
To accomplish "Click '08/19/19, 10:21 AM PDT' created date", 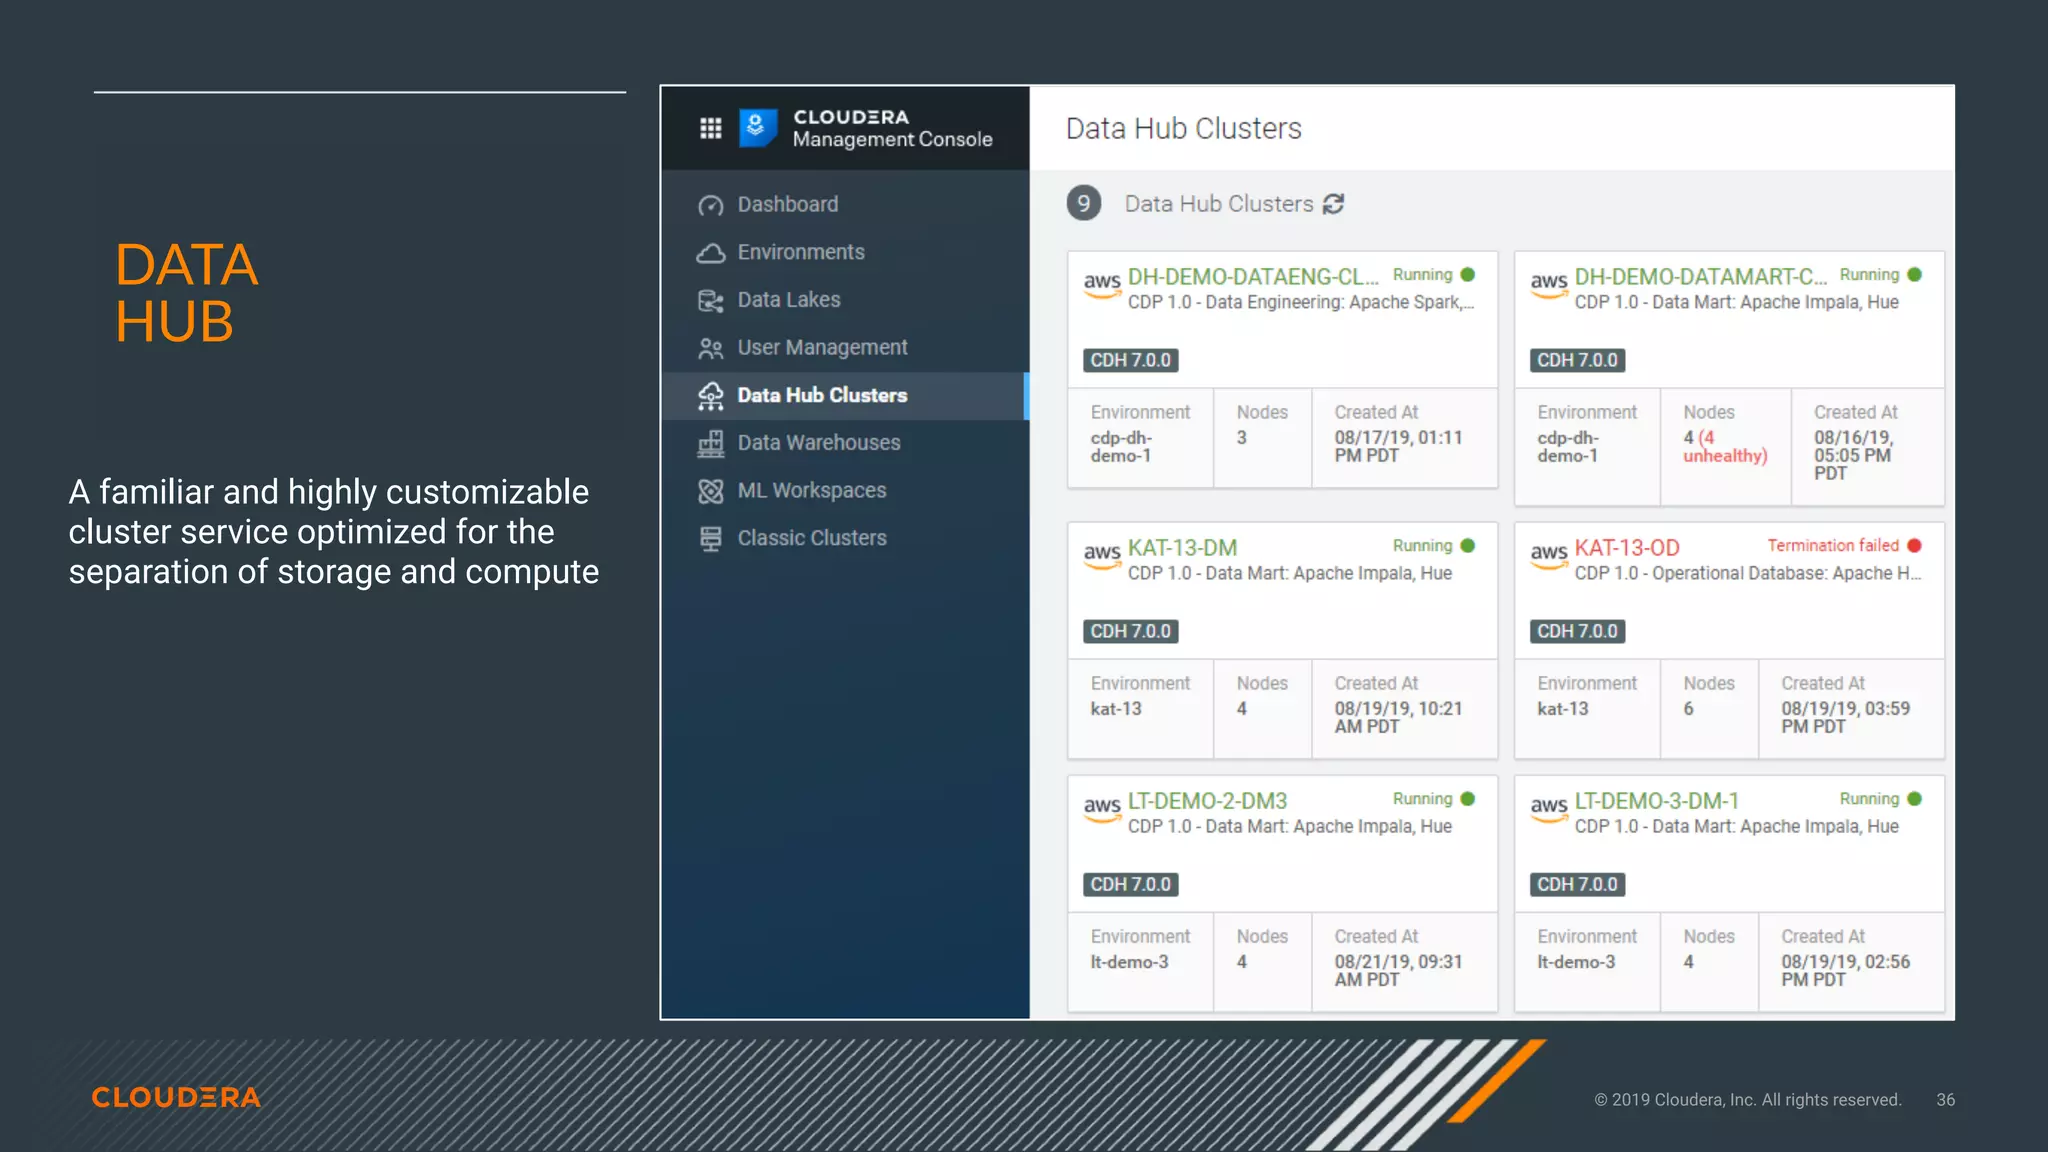I will (x=1398, y=718).
